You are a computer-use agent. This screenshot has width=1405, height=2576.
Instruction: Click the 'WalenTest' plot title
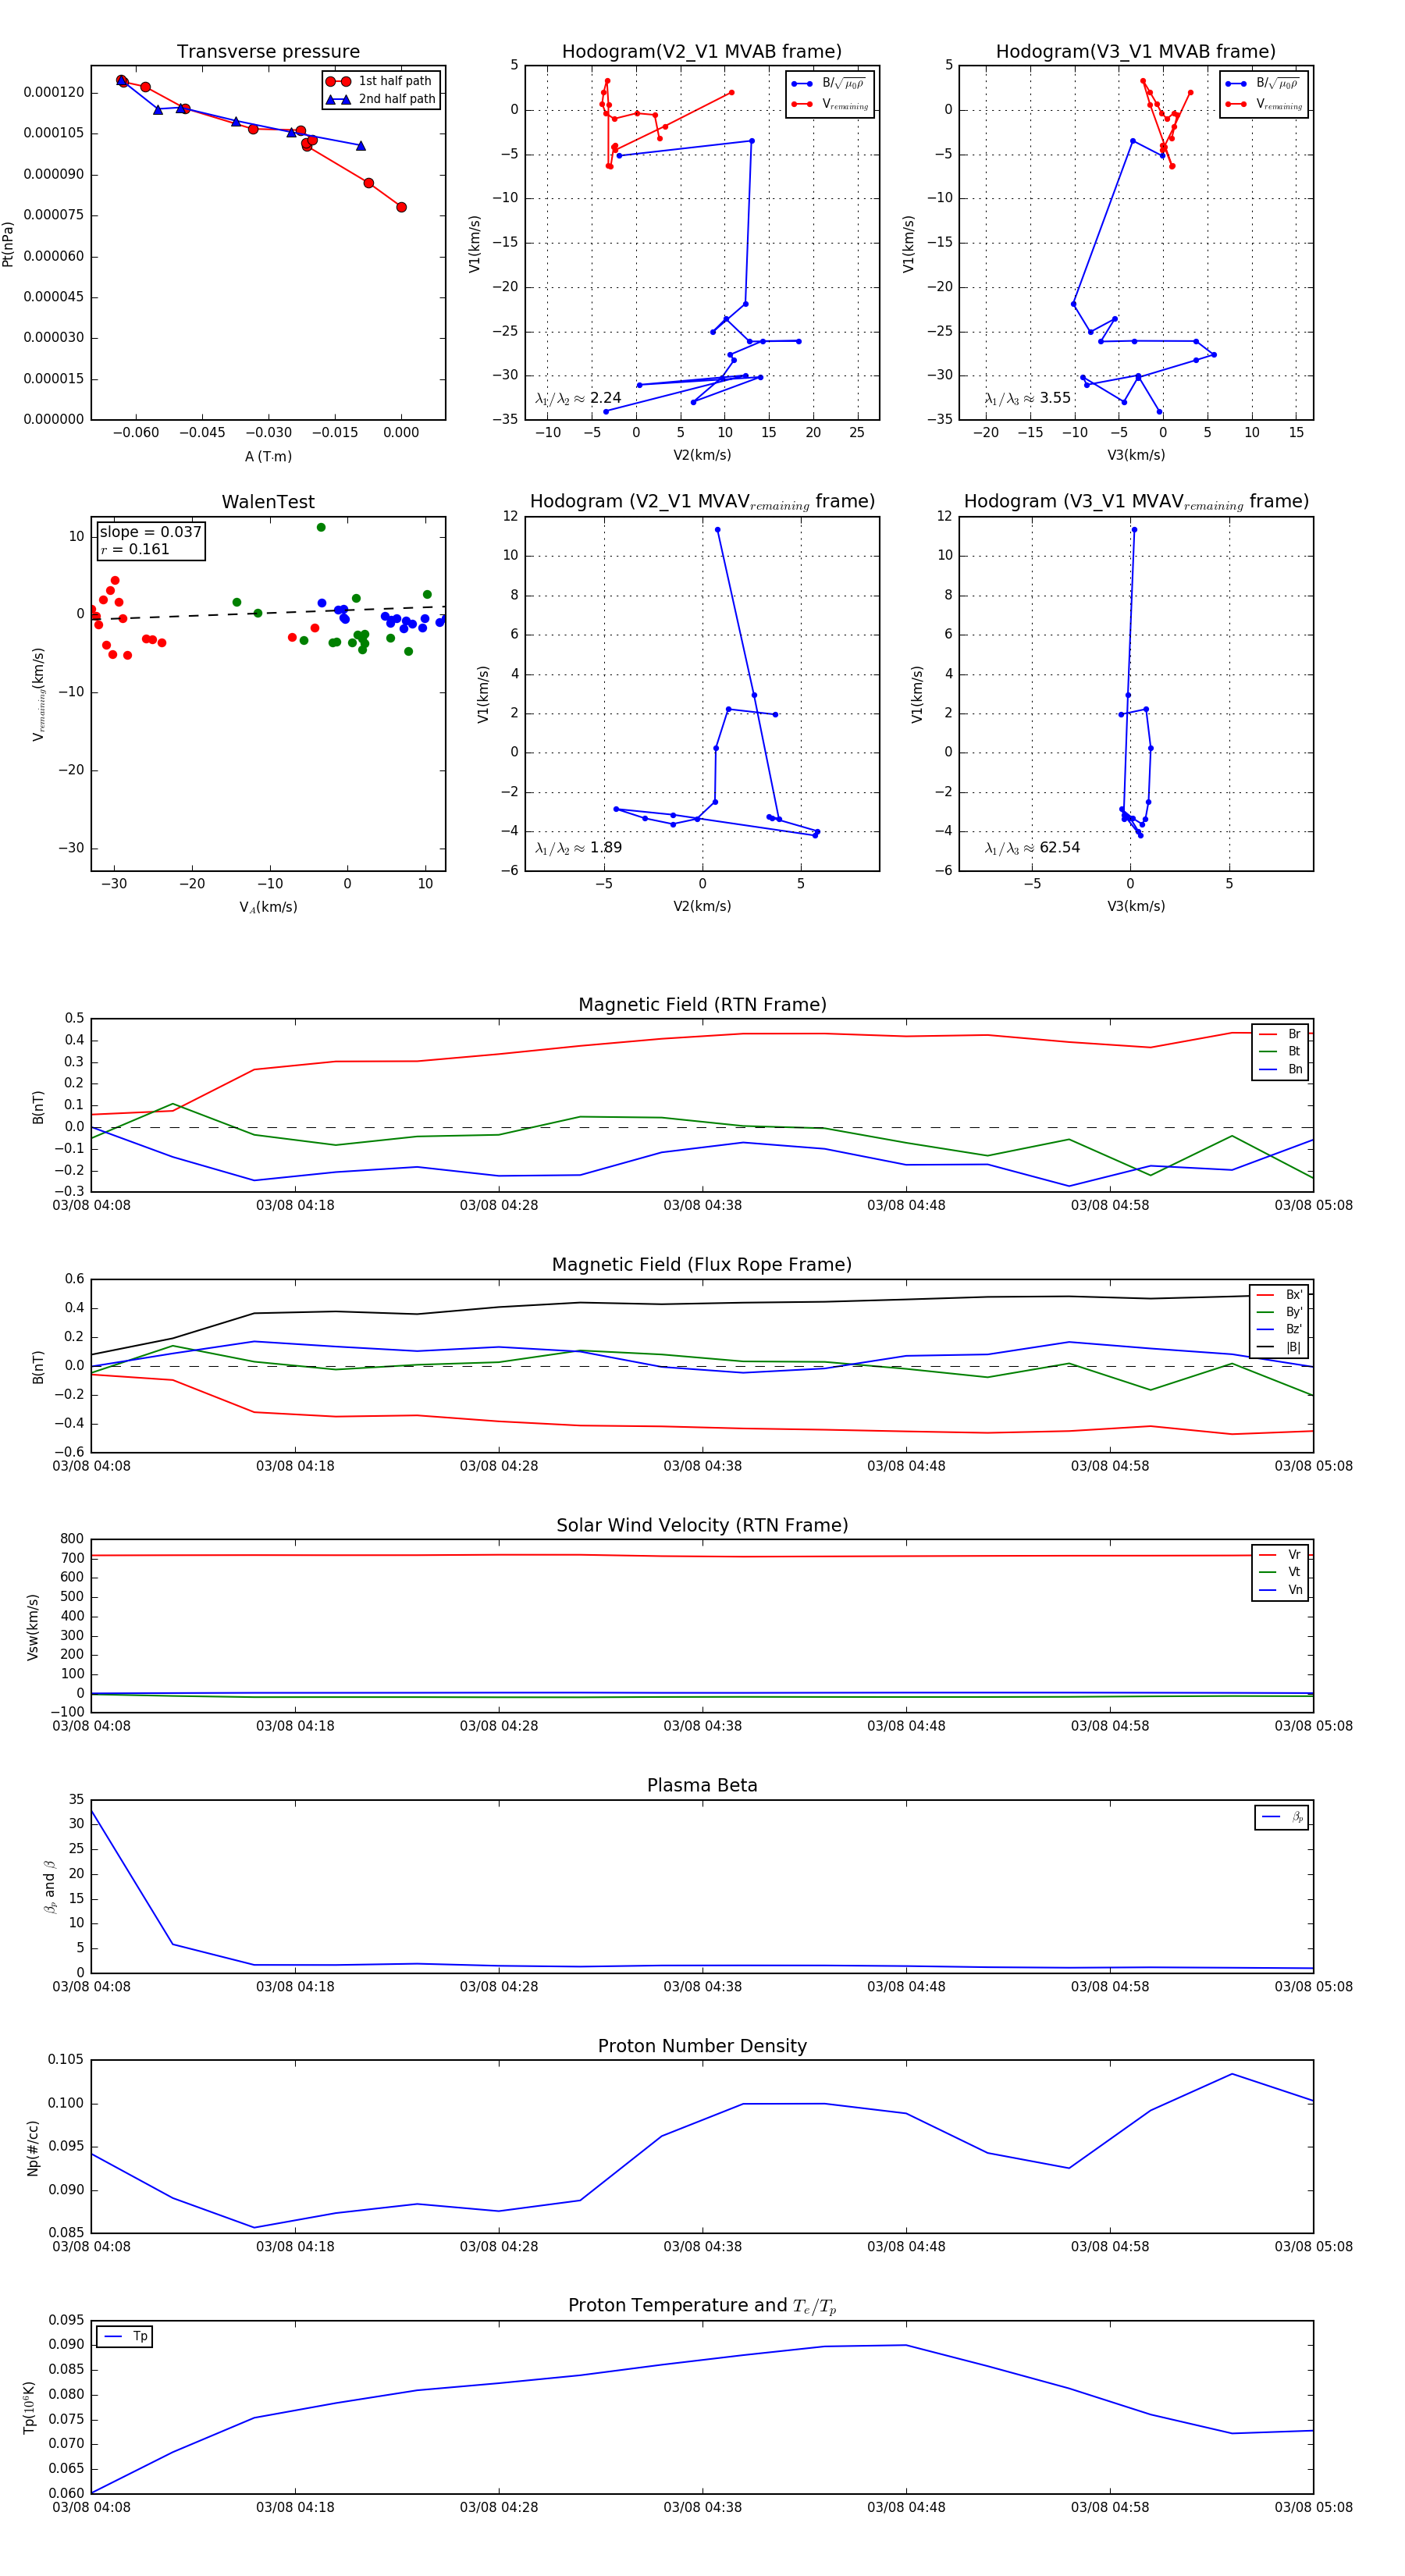tap(268, 502)
